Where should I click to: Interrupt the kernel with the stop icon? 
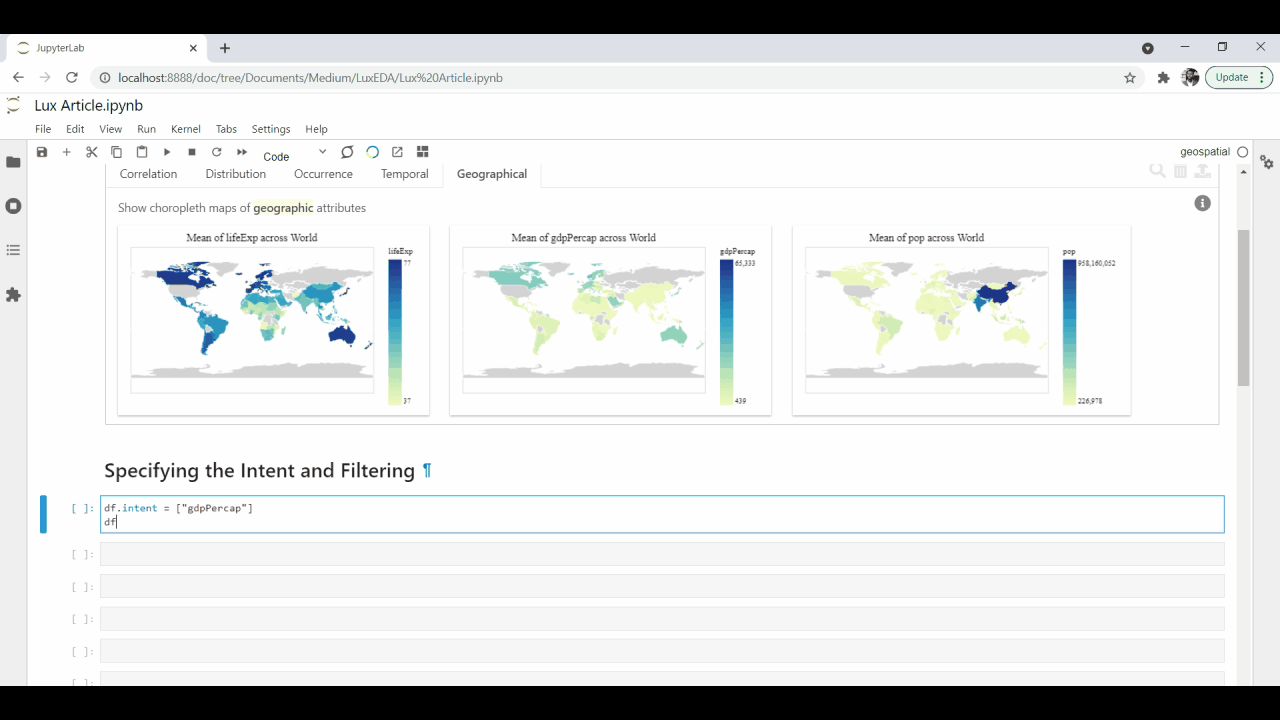coord(192,152)
